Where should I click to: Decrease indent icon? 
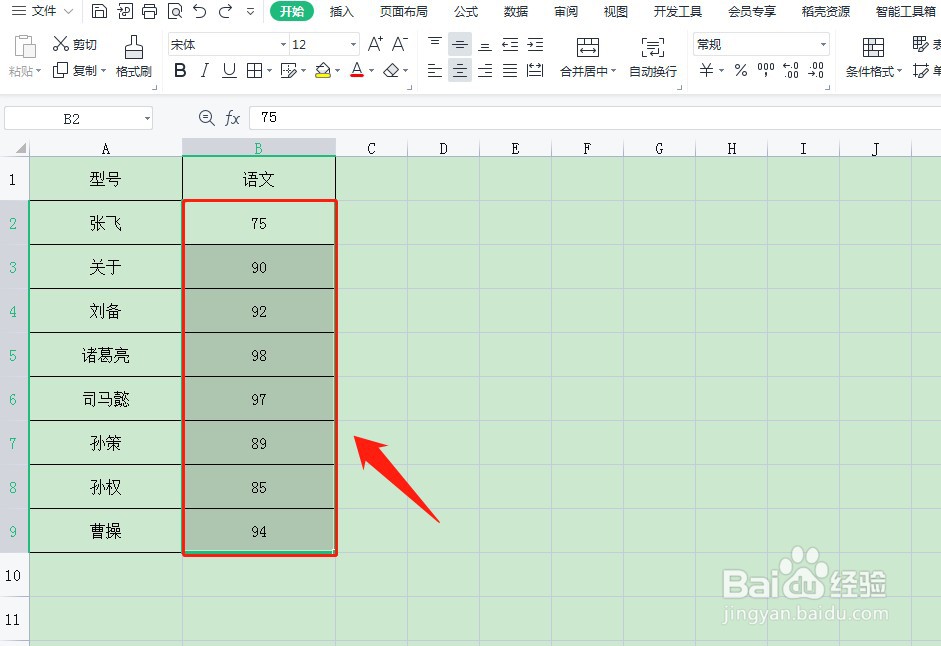tap(510, 44)
